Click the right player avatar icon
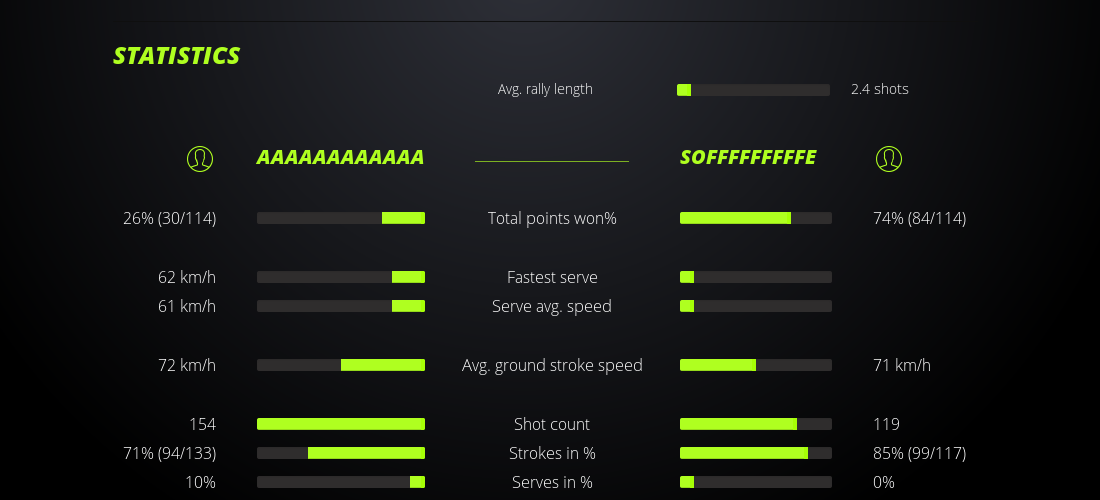 pyautogui.click(x=888, y=159)
